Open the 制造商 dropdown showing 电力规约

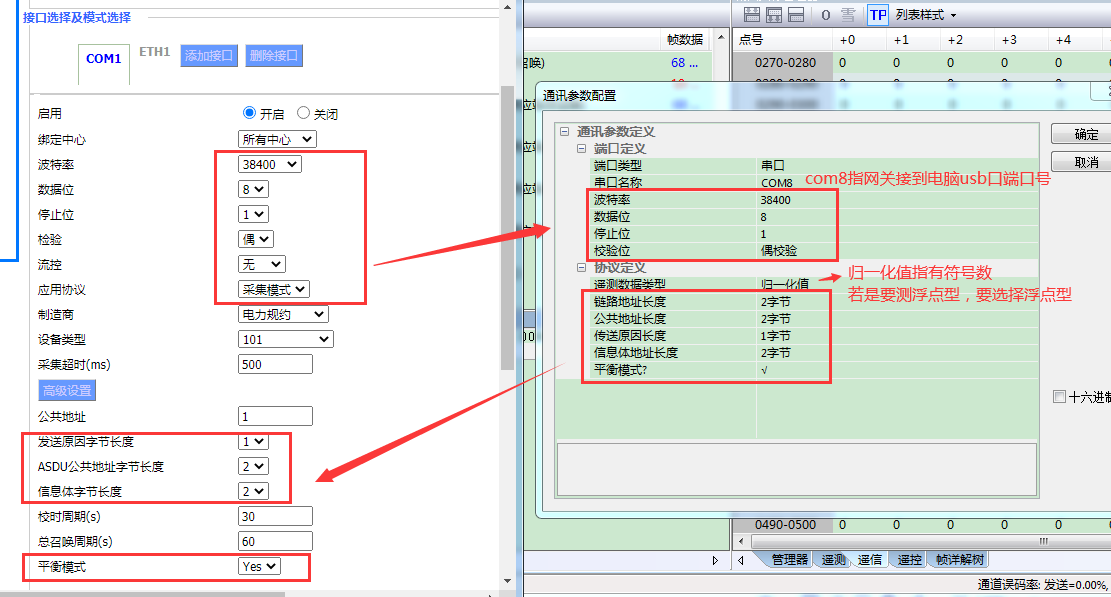click(283, 314)
